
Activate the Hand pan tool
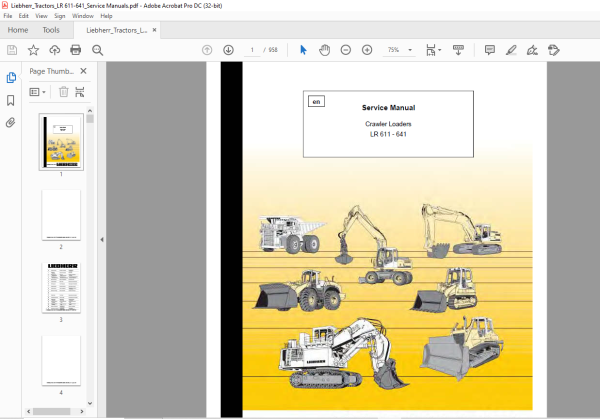tap(324, 50)
